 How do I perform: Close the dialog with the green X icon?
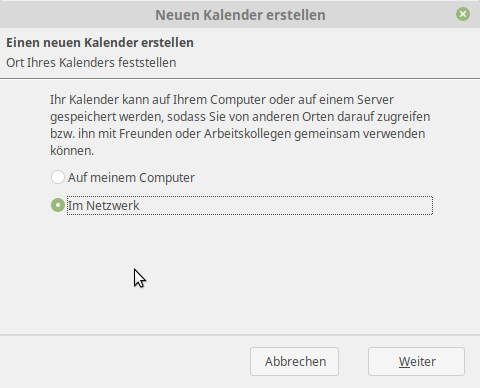pos(463,14)
